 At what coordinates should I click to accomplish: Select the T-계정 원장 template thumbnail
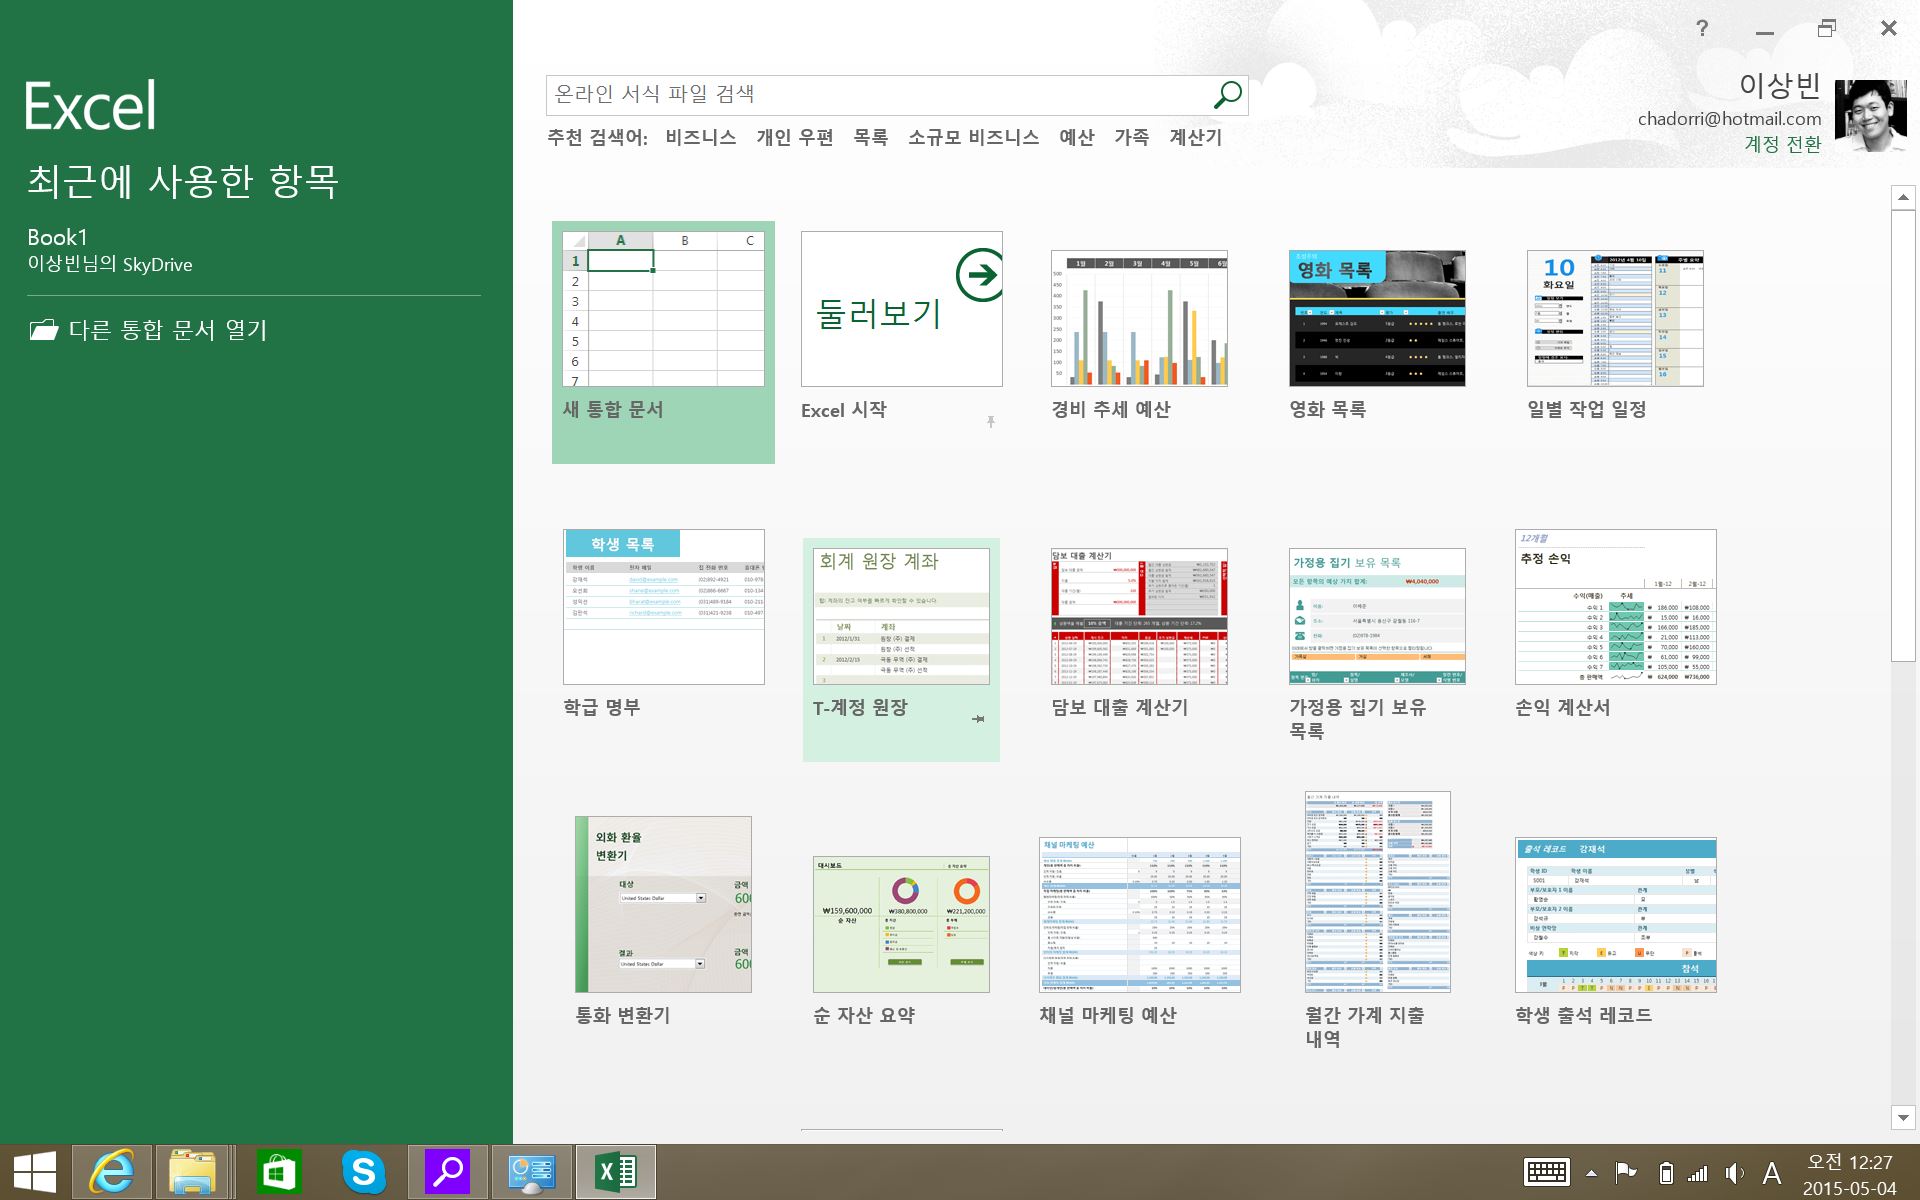pyautogui.click(x=901, y=617)
